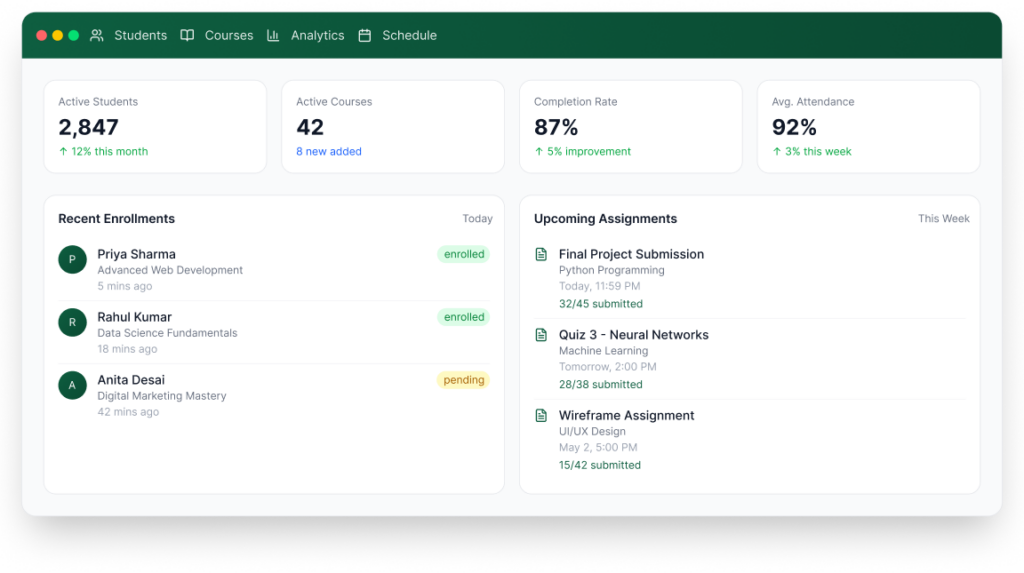This screenshot has width=1024, height=573.
Task: Click the Analytics bar chart icon
Action: [273, 35]
